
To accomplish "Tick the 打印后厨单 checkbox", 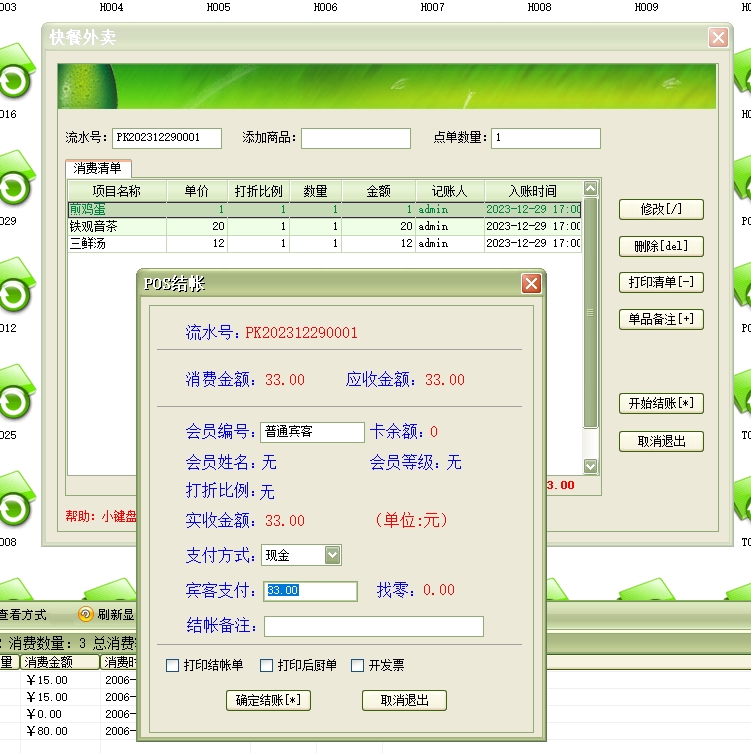I will tap(267, 666).
